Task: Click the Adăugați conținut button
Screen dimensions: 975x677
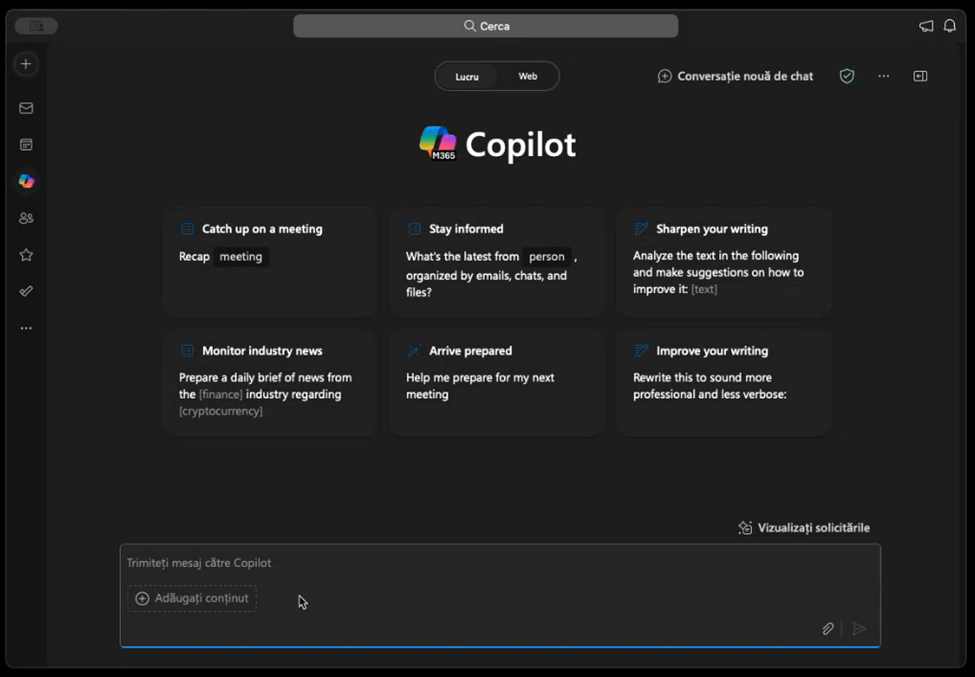Action: (x=192, y=598)
